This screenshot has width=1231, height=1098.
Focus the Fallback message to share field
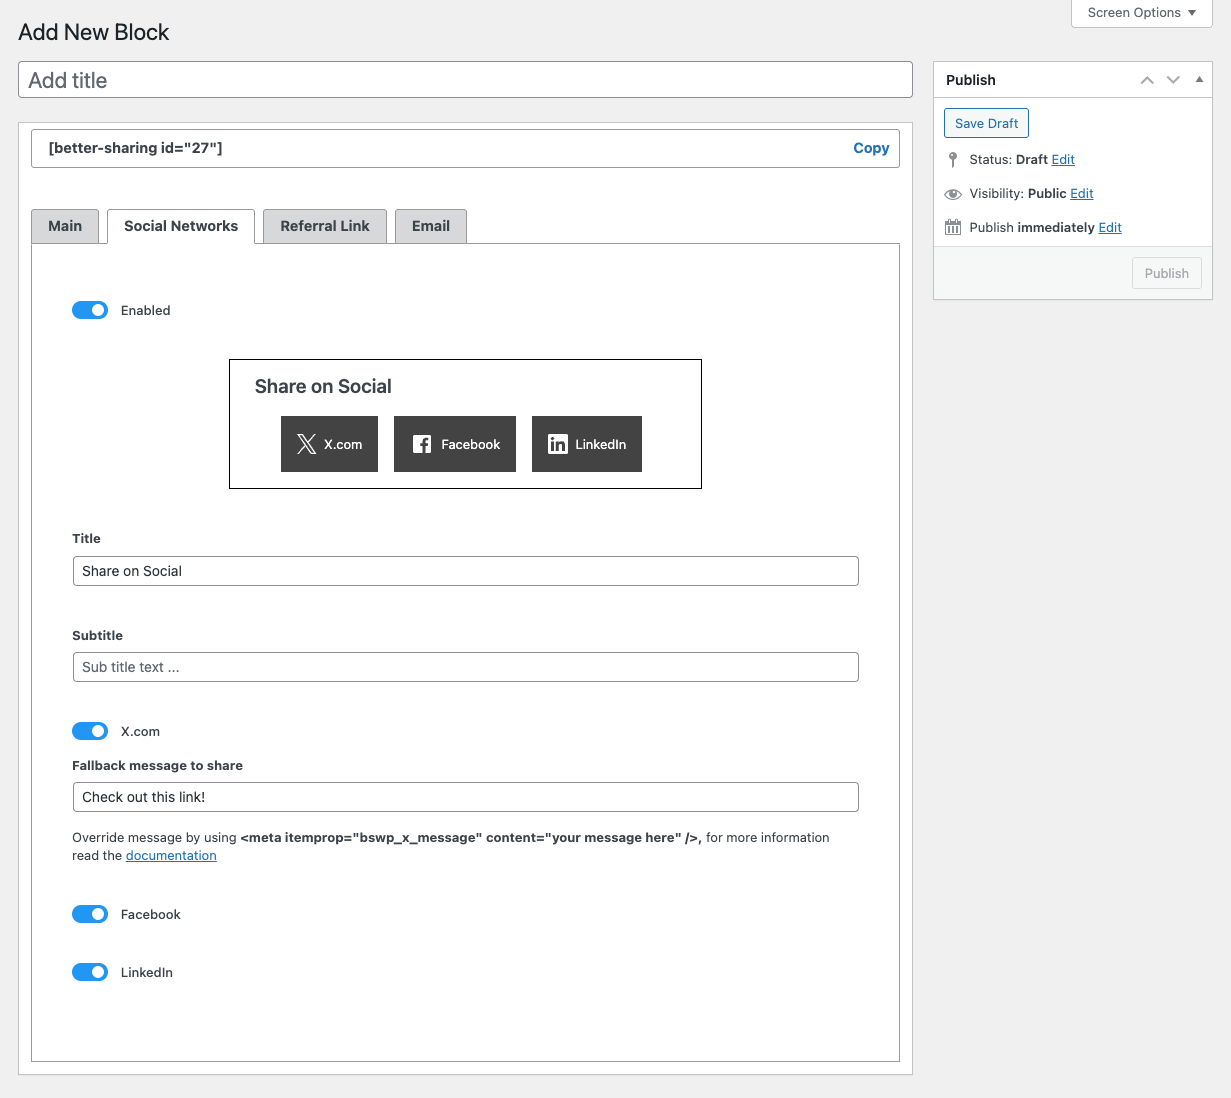click(x=465, y=797)
